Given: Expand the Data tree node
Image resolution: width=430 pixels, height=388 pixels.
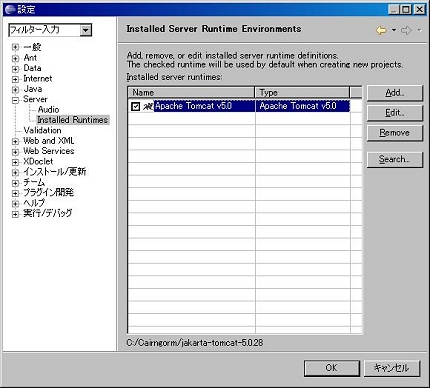Looking at the screenshot, I should pyautogui.click(x=15, y=69).
